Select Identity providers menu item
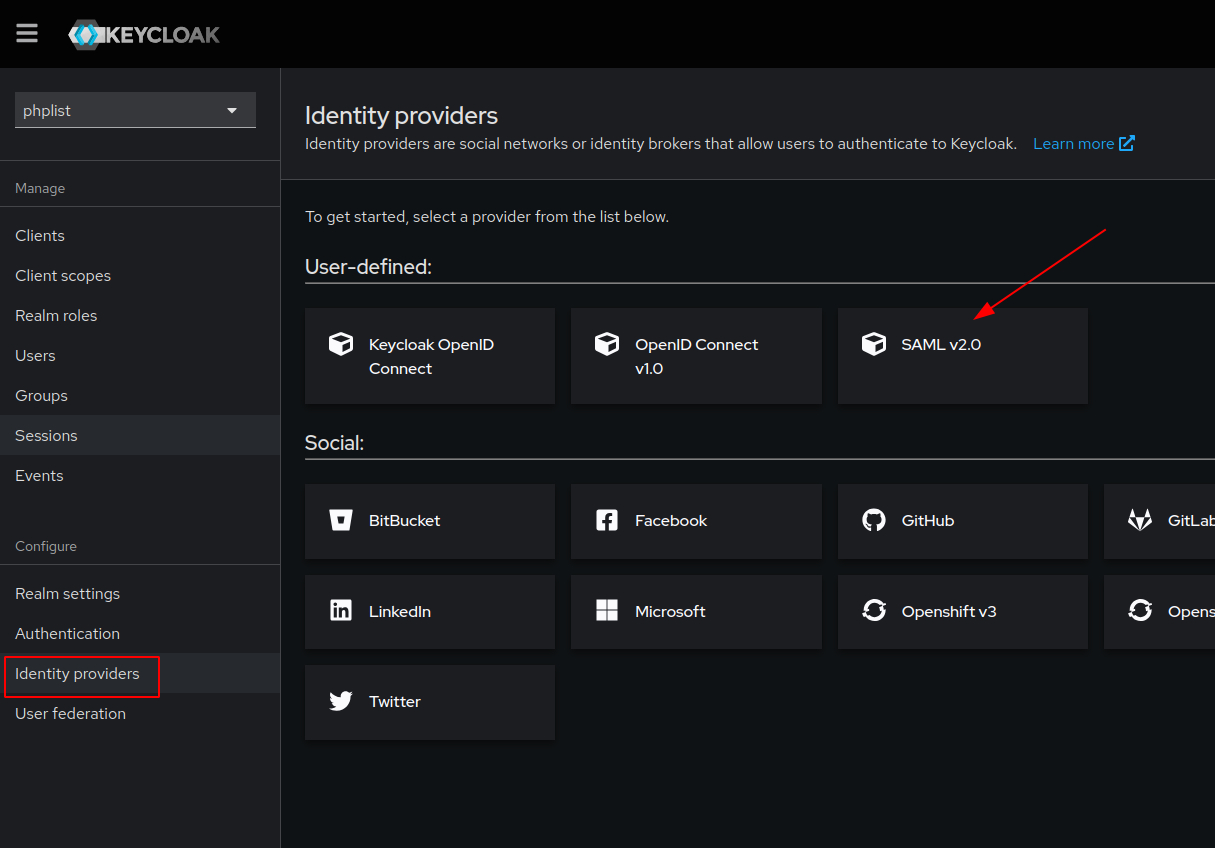 point(140,673)
